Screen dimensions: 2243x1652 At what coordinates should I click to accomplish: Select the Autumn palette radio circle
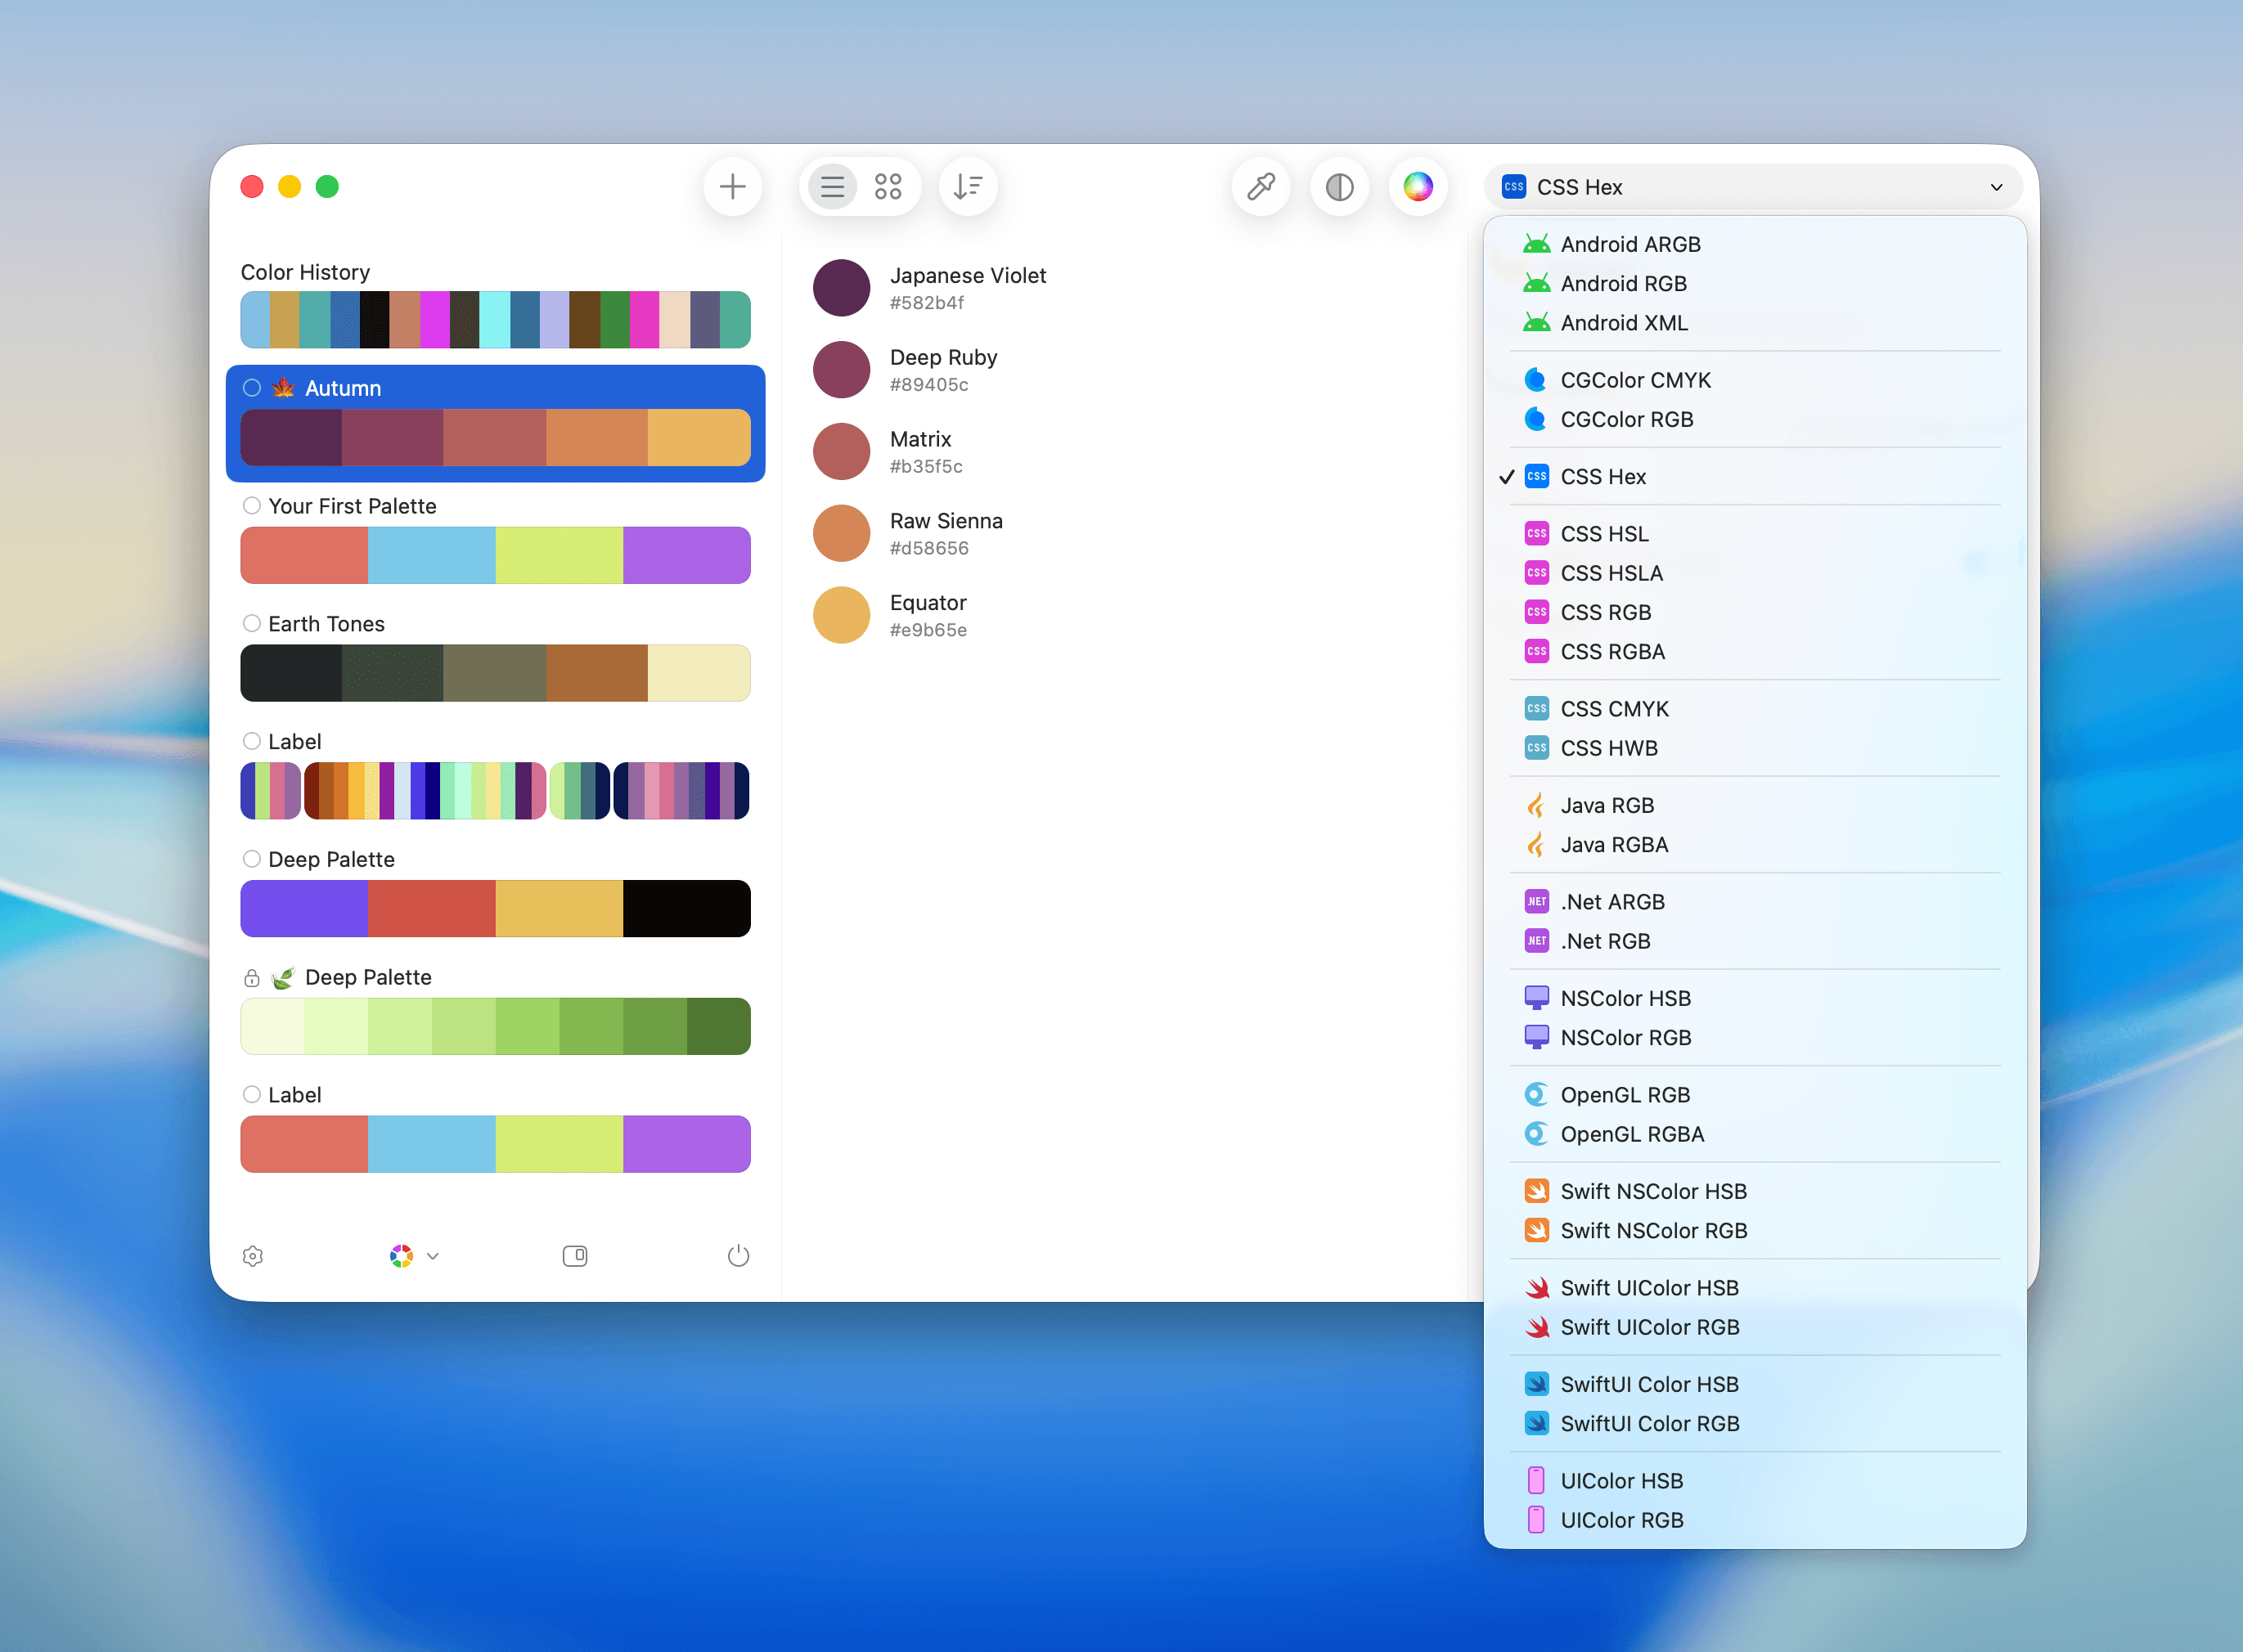(252, 388)
